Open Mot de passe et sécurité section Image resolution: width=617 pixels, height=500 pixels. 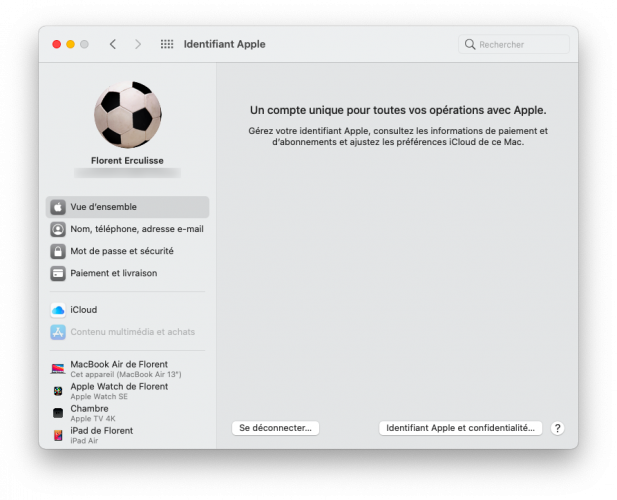[127, 251]
